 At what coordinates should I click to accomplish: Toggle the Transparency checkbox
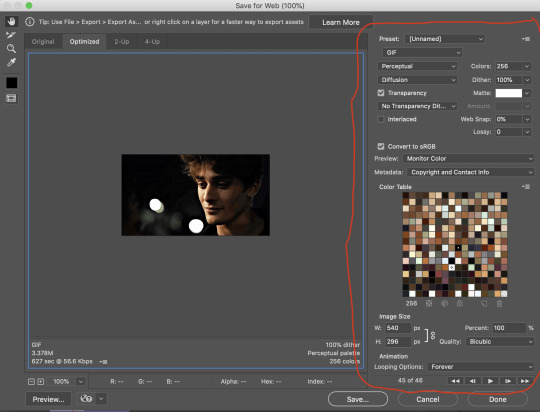coord(381,93)
